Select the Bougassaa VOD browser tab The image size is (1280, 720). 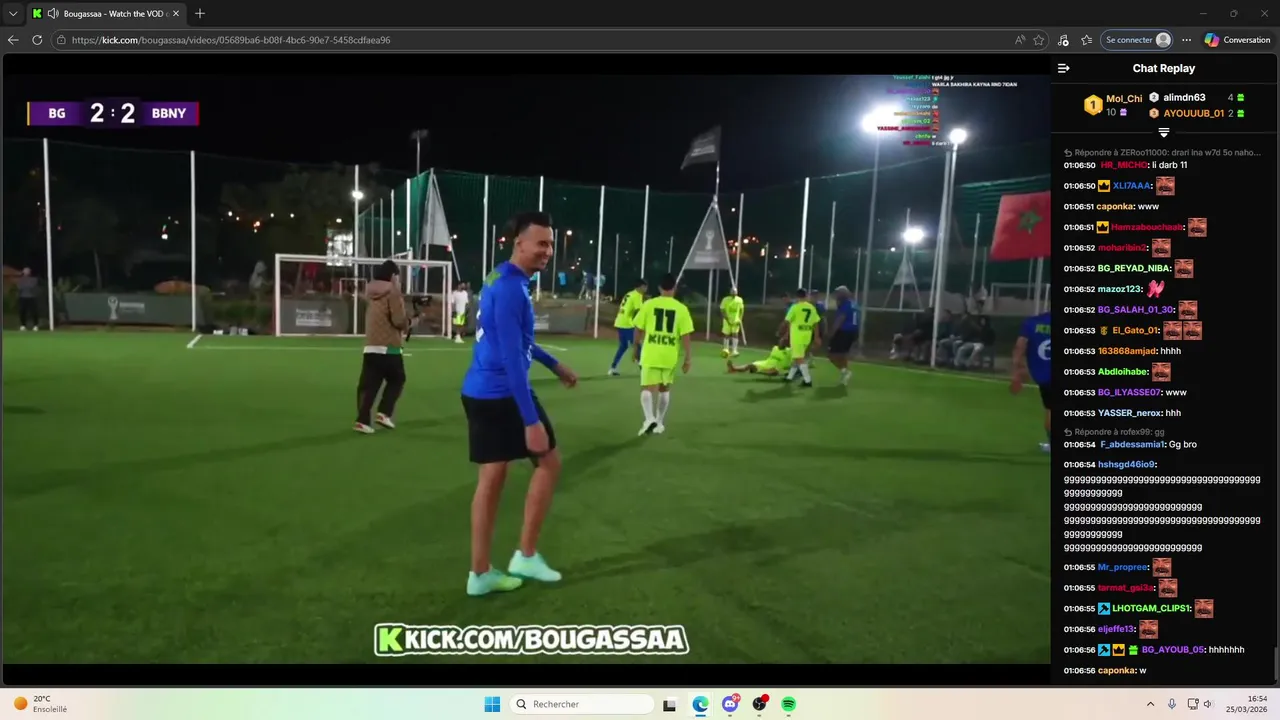tap(106, 14)
